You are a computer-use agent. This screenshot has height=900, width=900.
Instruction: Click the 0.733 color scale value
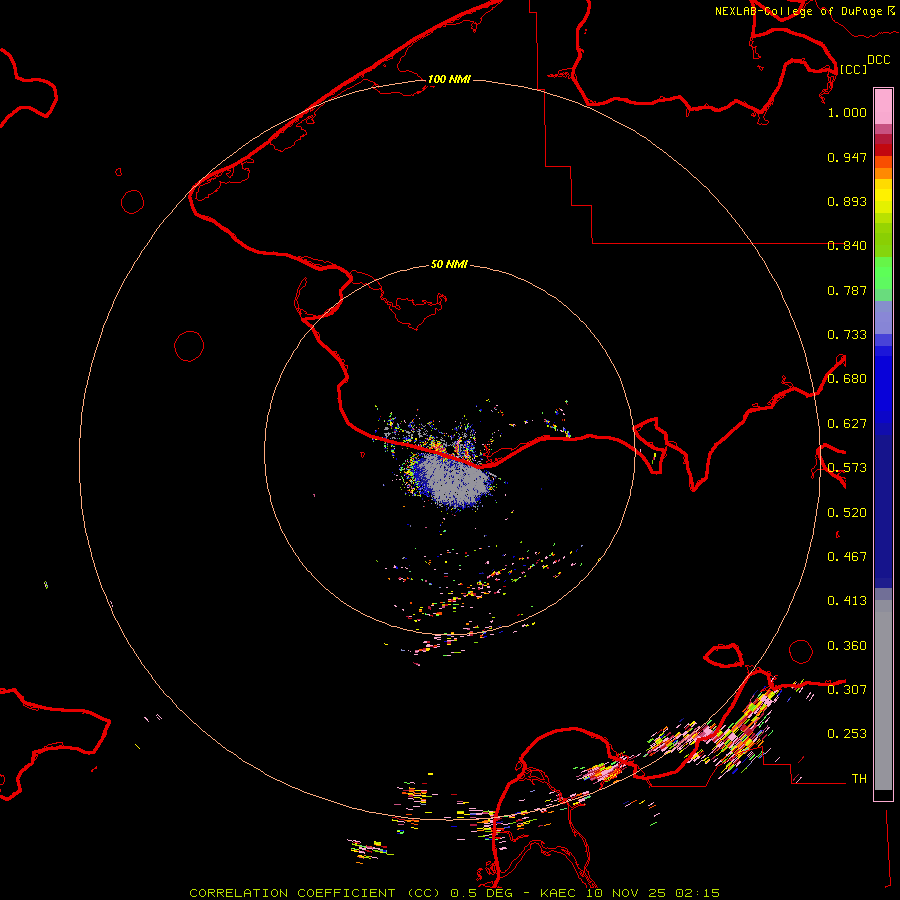pyautogui.click(x=847, y=335)
